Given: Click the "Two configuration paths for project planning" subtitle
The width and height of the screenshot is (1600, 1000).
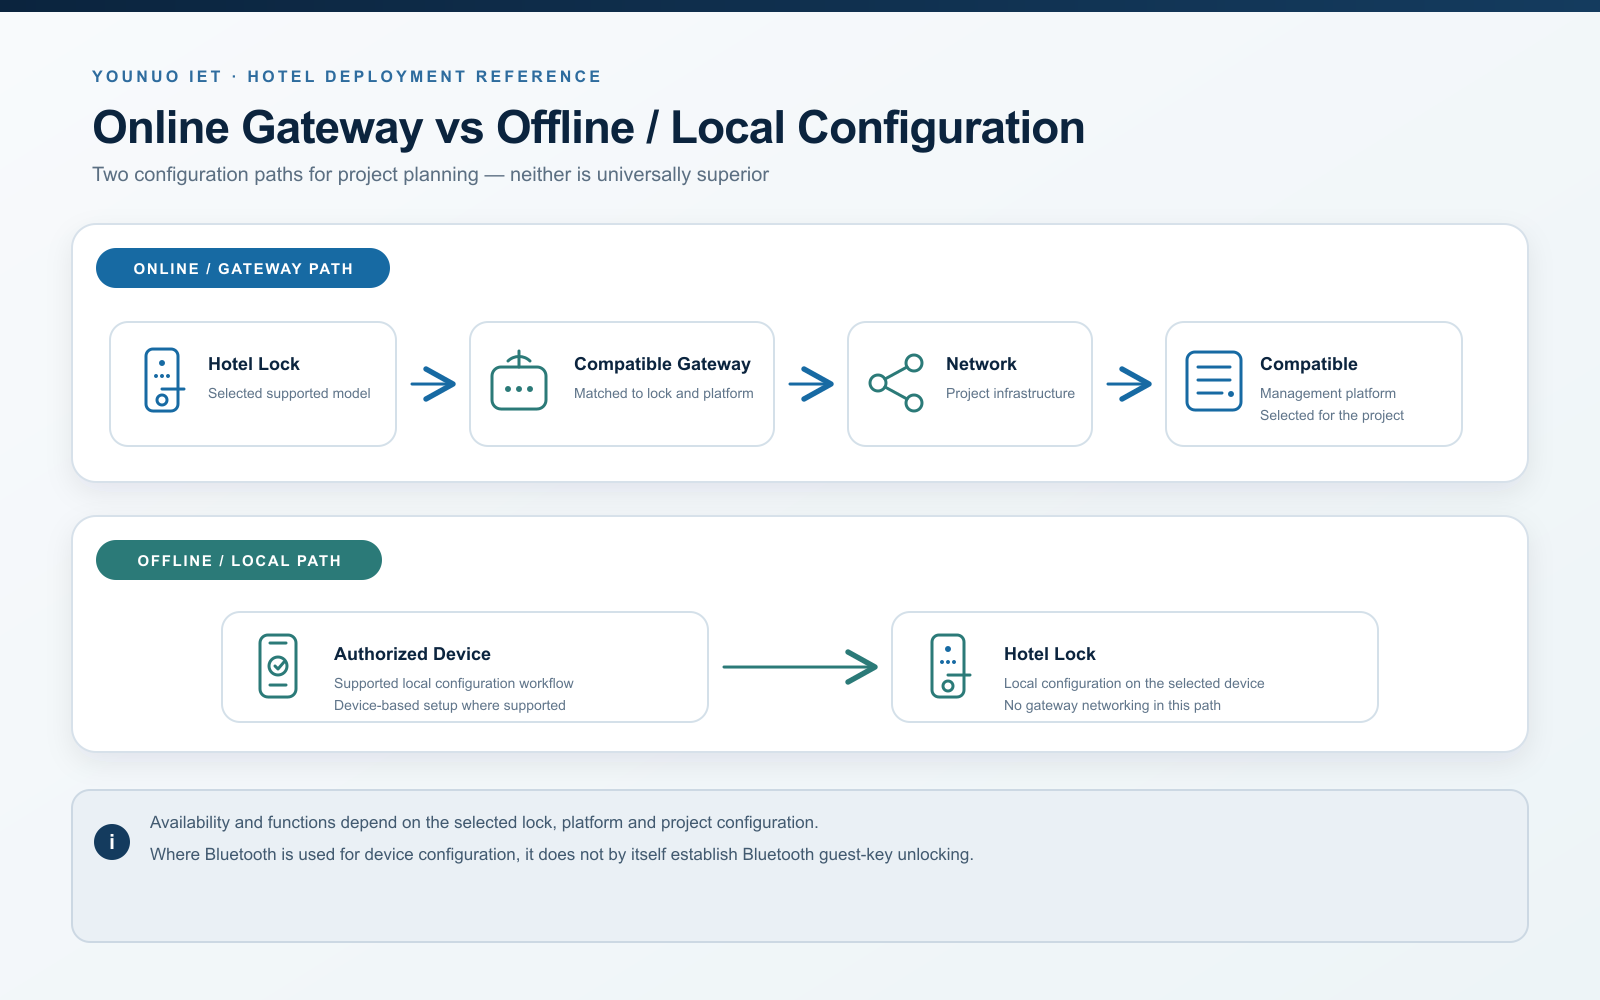Looking at the screenshot, I should coord(431,174).
